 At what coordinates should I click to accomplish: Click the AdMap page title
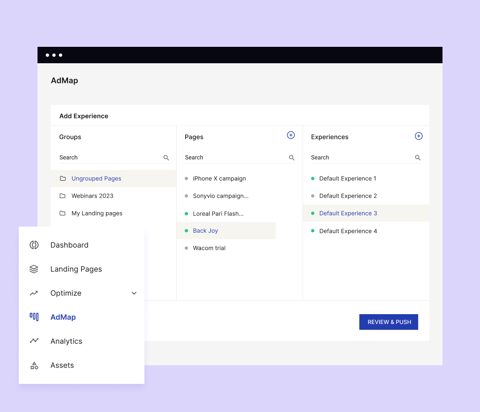click(64, 80)
